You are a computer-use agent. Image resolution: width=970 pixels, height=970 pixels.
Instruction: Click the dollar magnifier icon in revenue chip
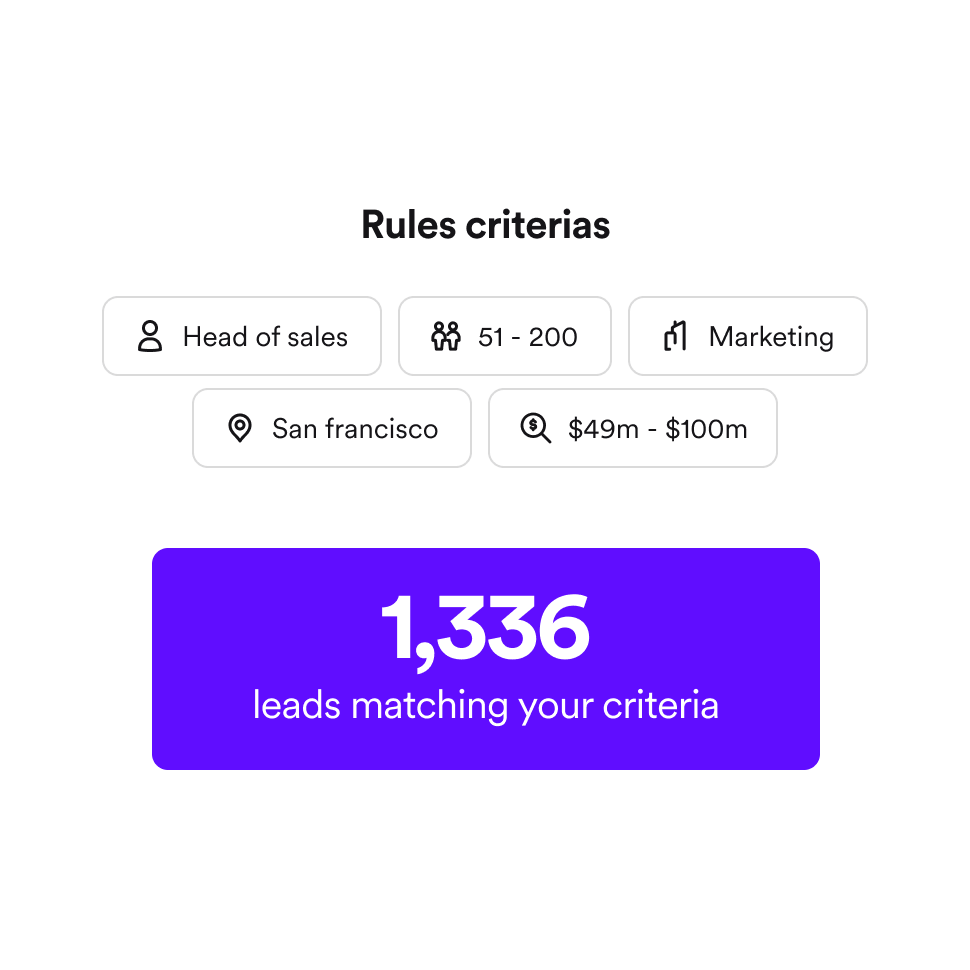(536, 428)
